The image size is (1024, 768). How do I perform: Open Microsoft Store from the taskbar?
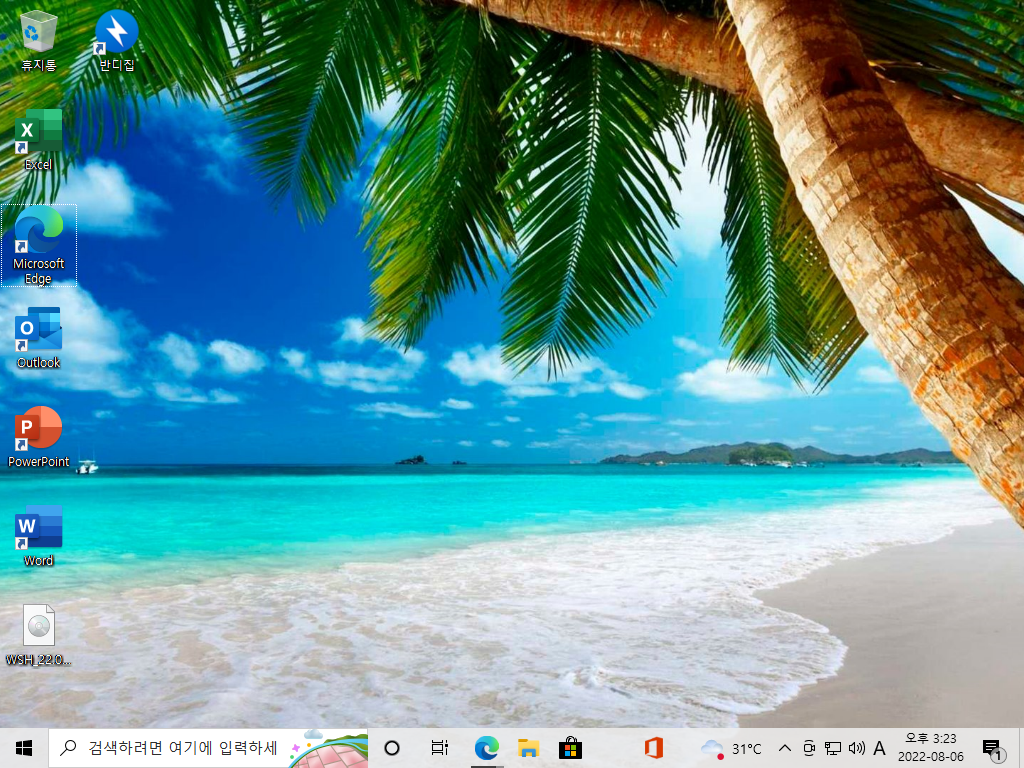[x=570, y=748]
